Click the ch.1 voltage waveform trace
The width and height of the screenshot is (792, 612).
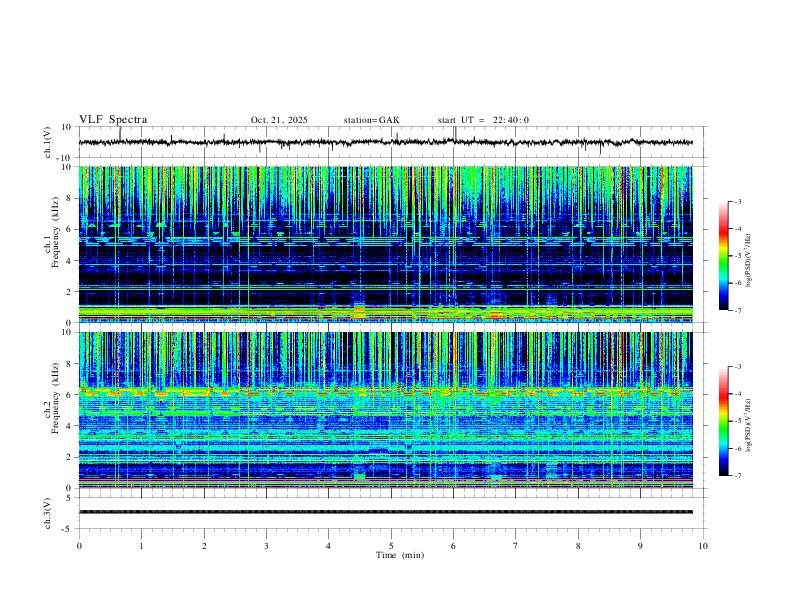385,142
